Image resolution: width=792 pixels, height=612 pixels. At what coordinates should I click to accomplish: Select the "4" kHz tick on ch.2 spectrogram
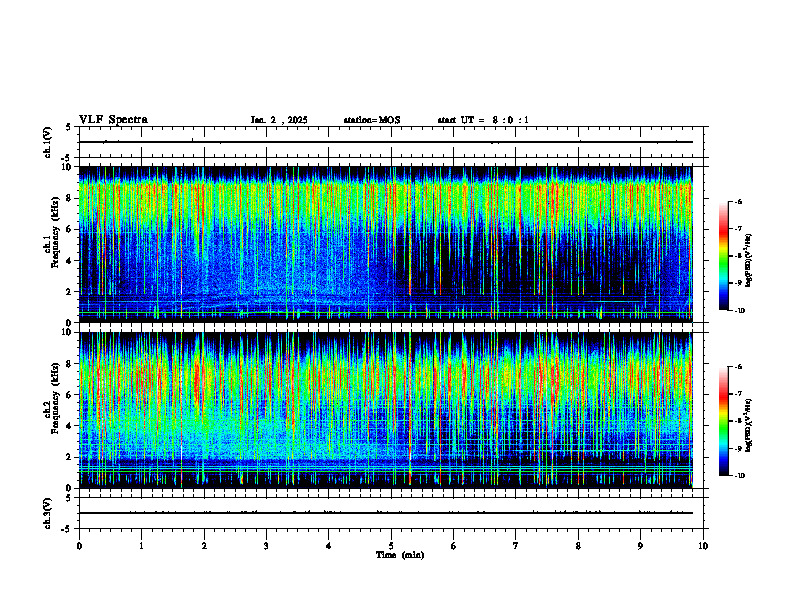[71, 426]
